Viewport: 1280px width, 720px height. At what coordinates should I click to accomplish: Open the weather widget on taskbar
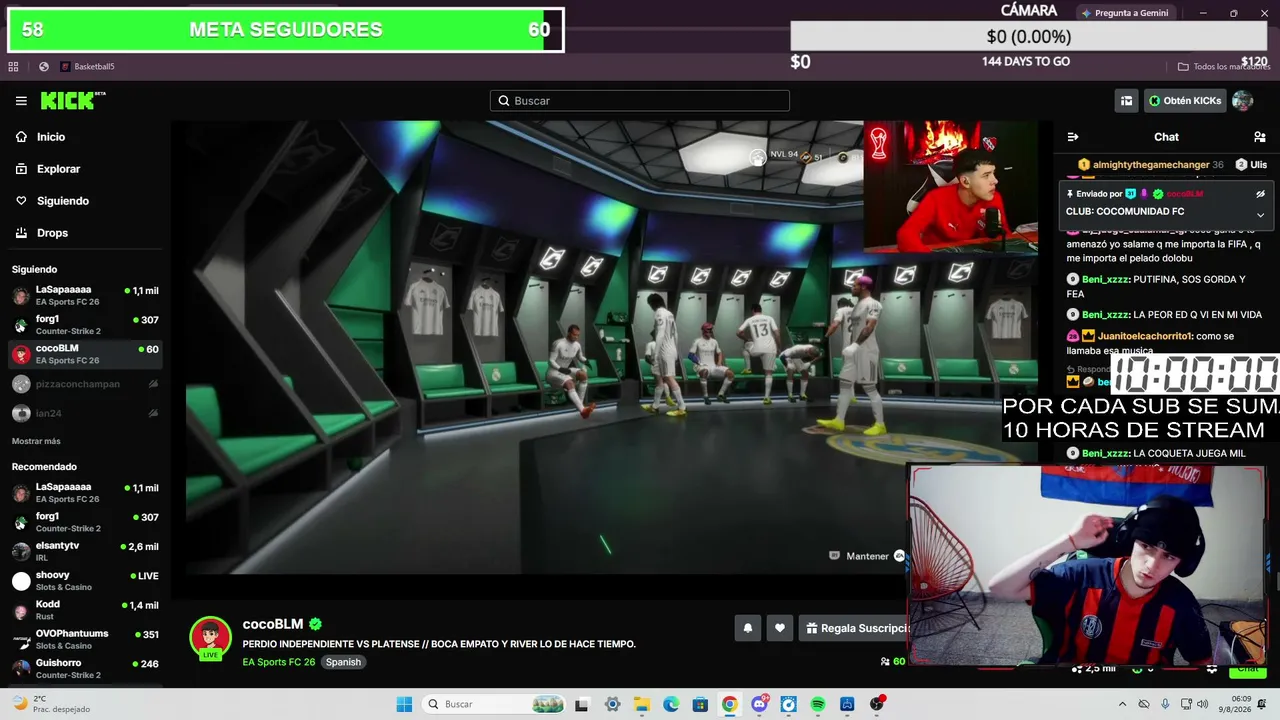point(52,704)
